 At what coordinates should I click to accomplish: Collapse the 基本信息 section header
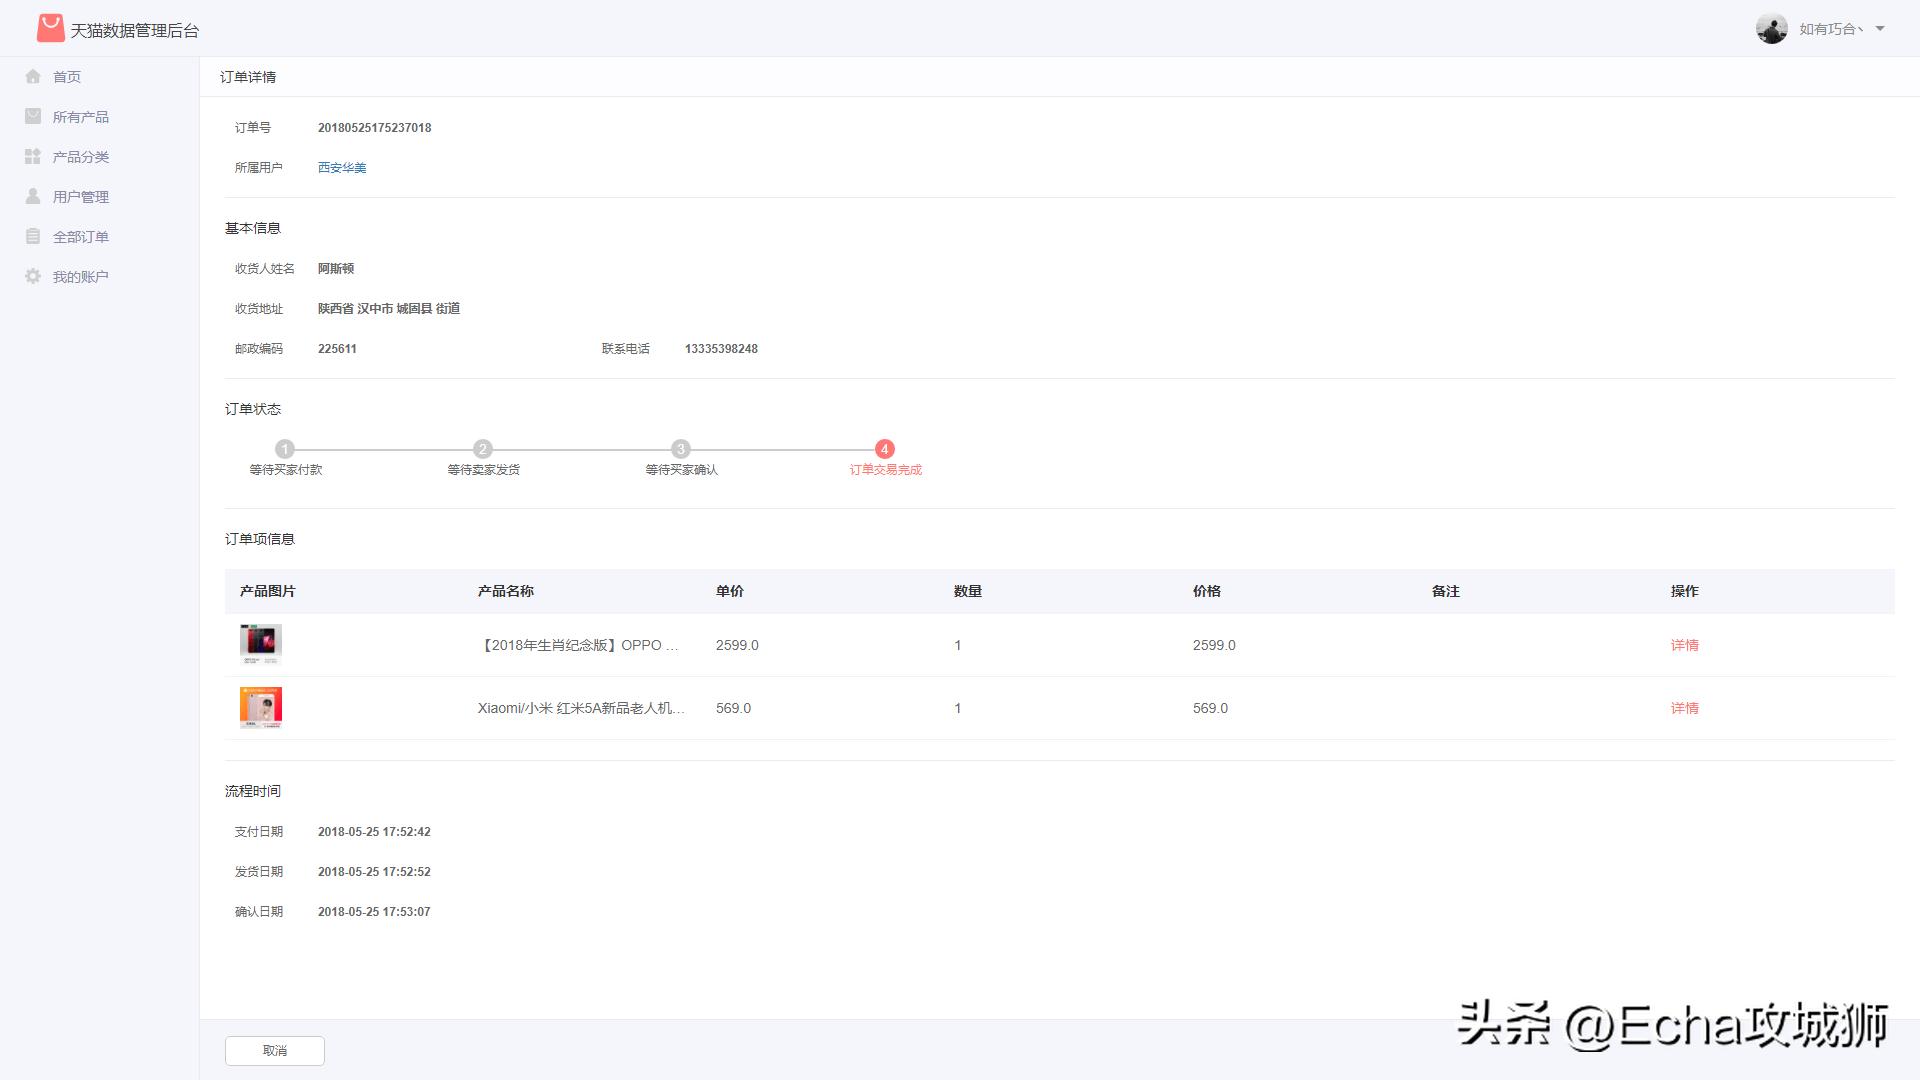pos(253,228)
